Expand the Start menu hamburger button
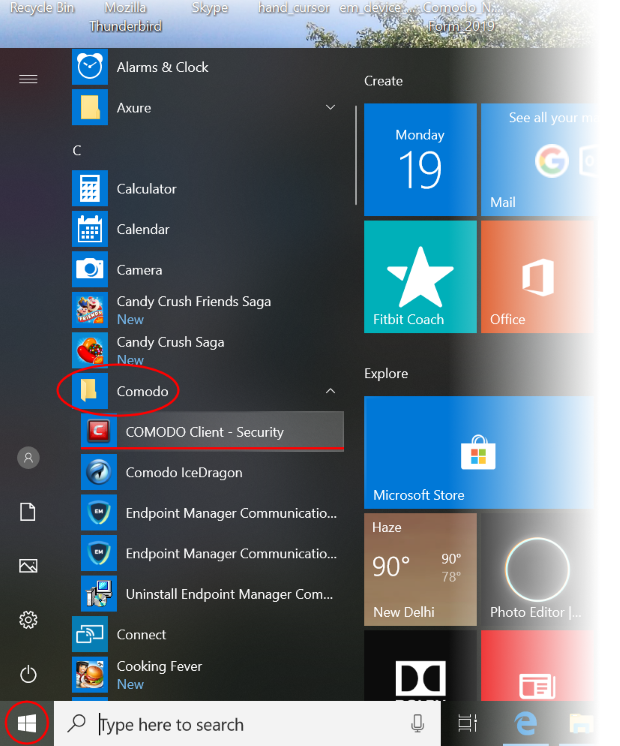620x746 pixels. point(28,79)
